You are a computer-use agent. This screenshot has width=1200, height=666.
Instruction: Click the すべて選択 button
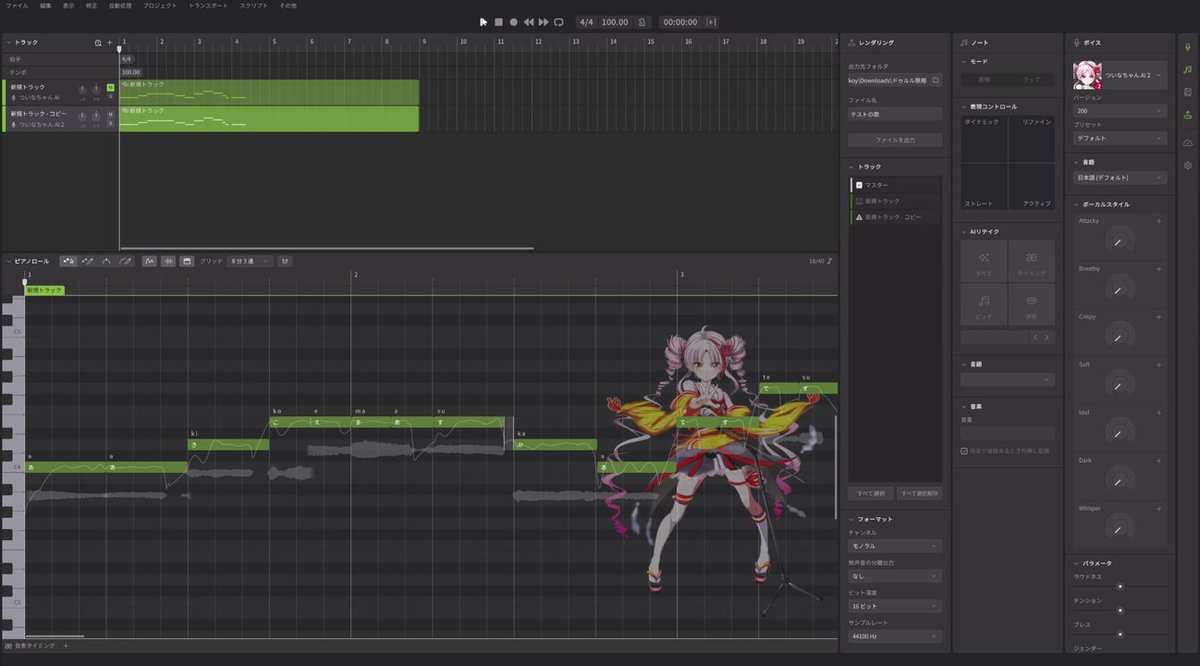click(x=870, y=493)
